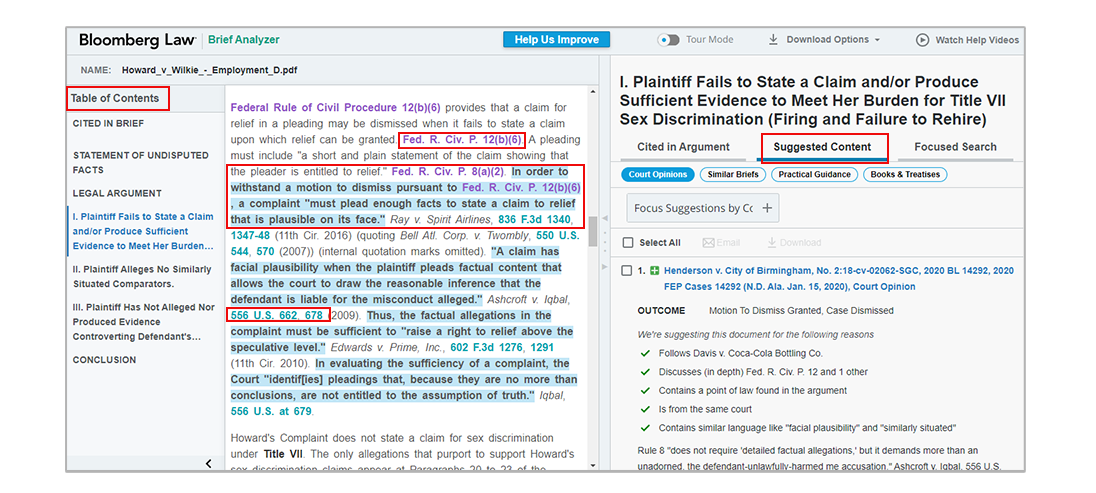Open the Fed. R. Civ. P. 8(a)(2) citation
Image resolution: width=1096 pixels, height=493 pixels.
coord(448,171)
